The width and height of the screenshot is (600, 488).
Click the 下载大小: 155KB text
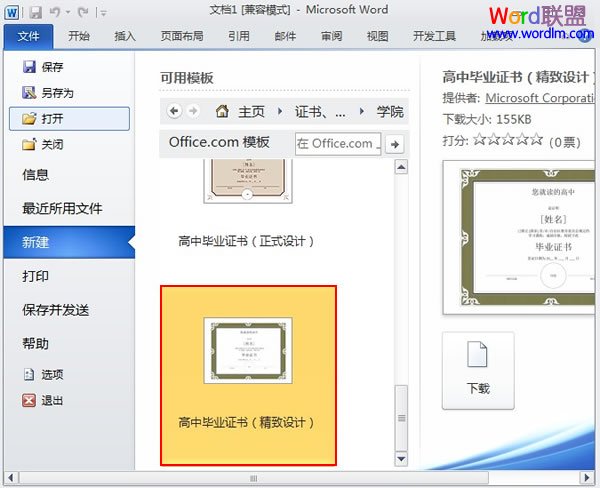click(x=487, y=119)
